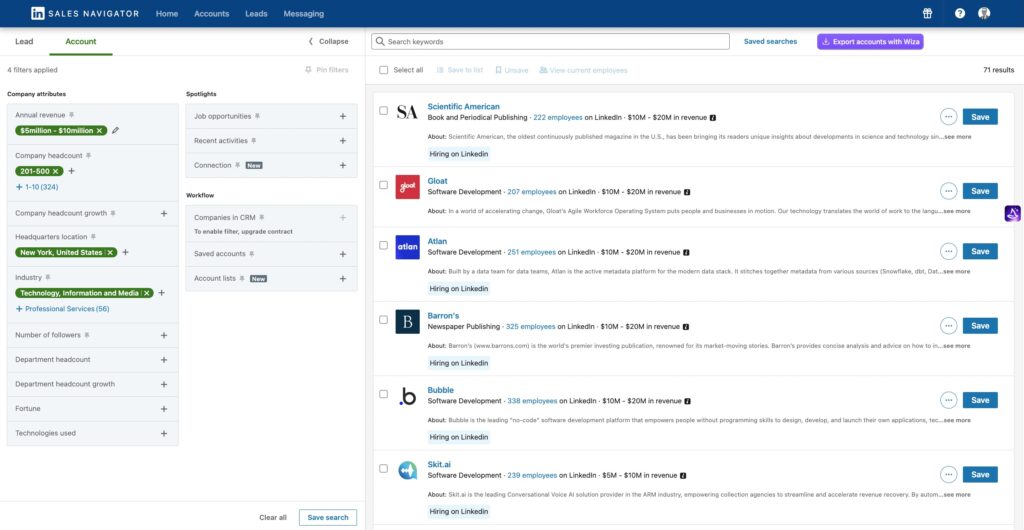Screen dimensions: 1024x530
Task: Open Leads in the top navigation
Action: (256, 13)
